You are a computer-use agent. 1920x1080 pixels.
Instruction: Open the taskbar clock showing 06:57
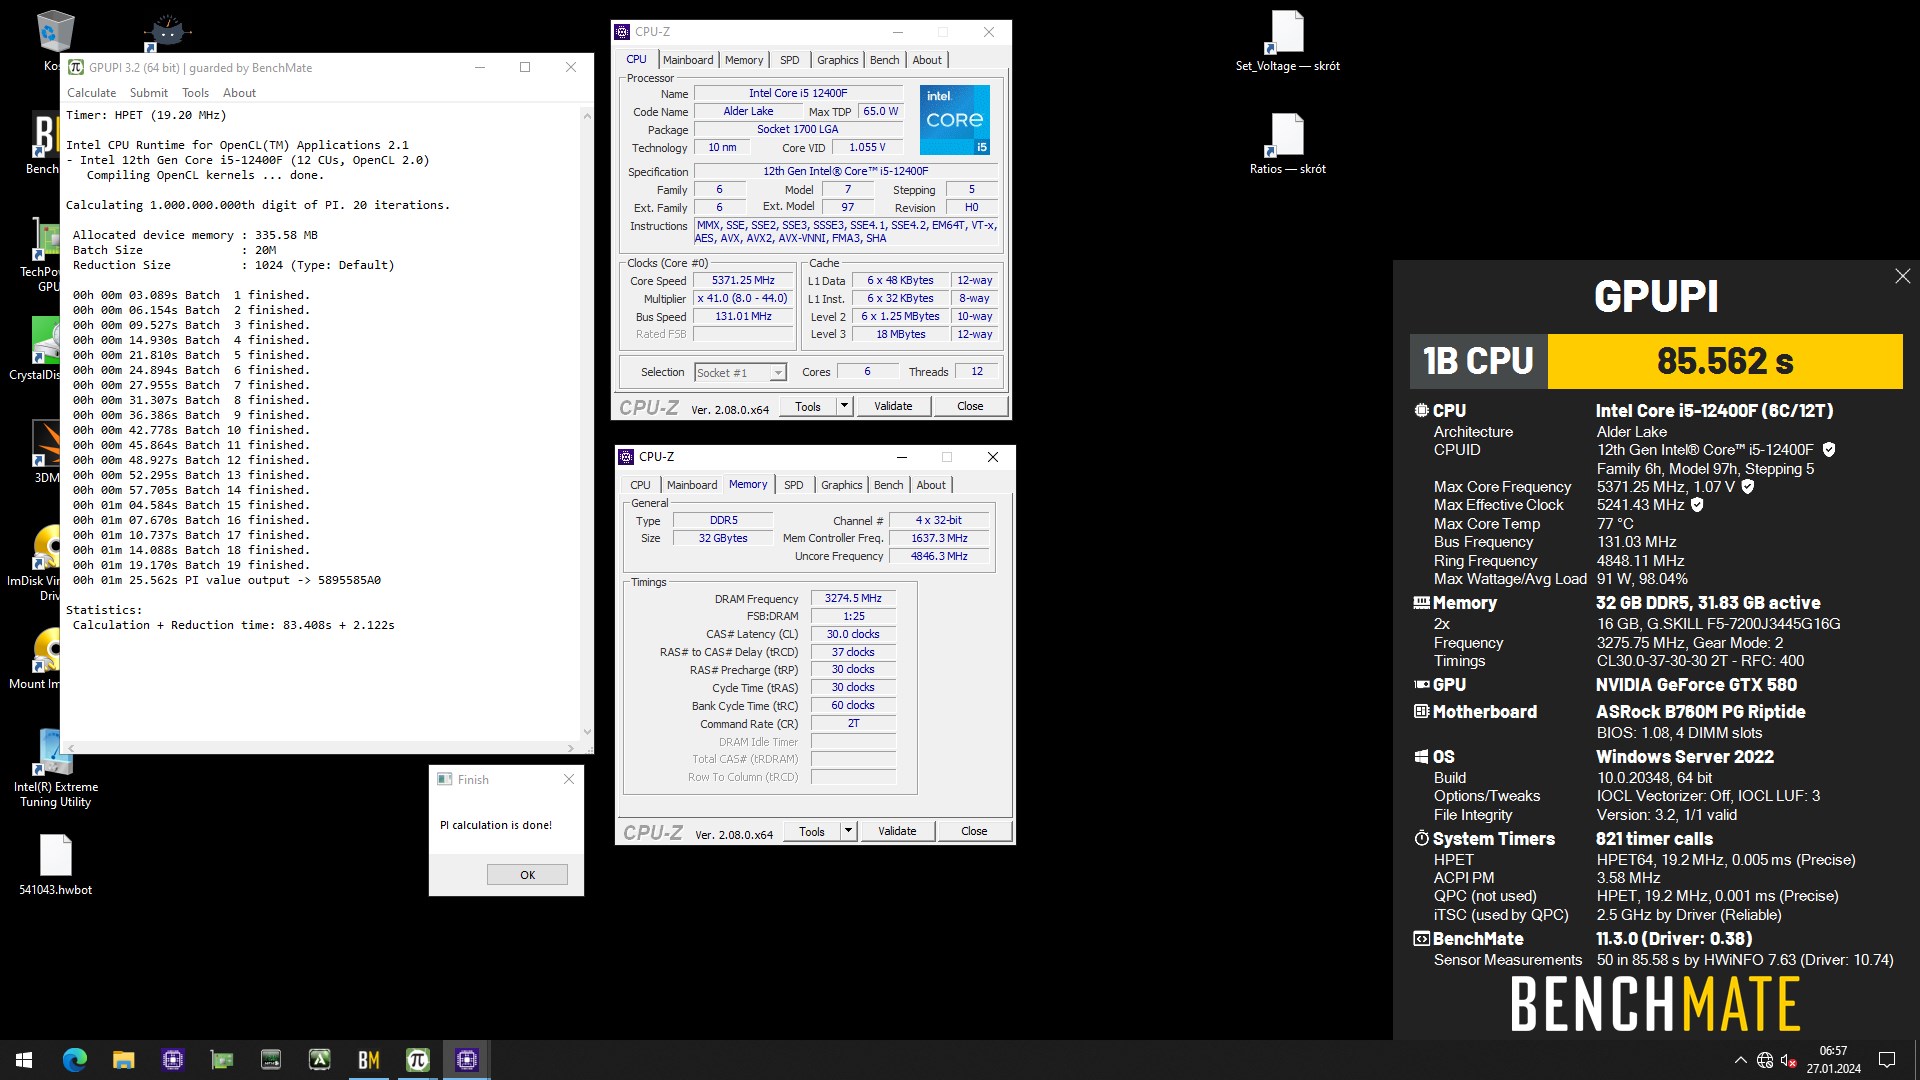1833,1060
